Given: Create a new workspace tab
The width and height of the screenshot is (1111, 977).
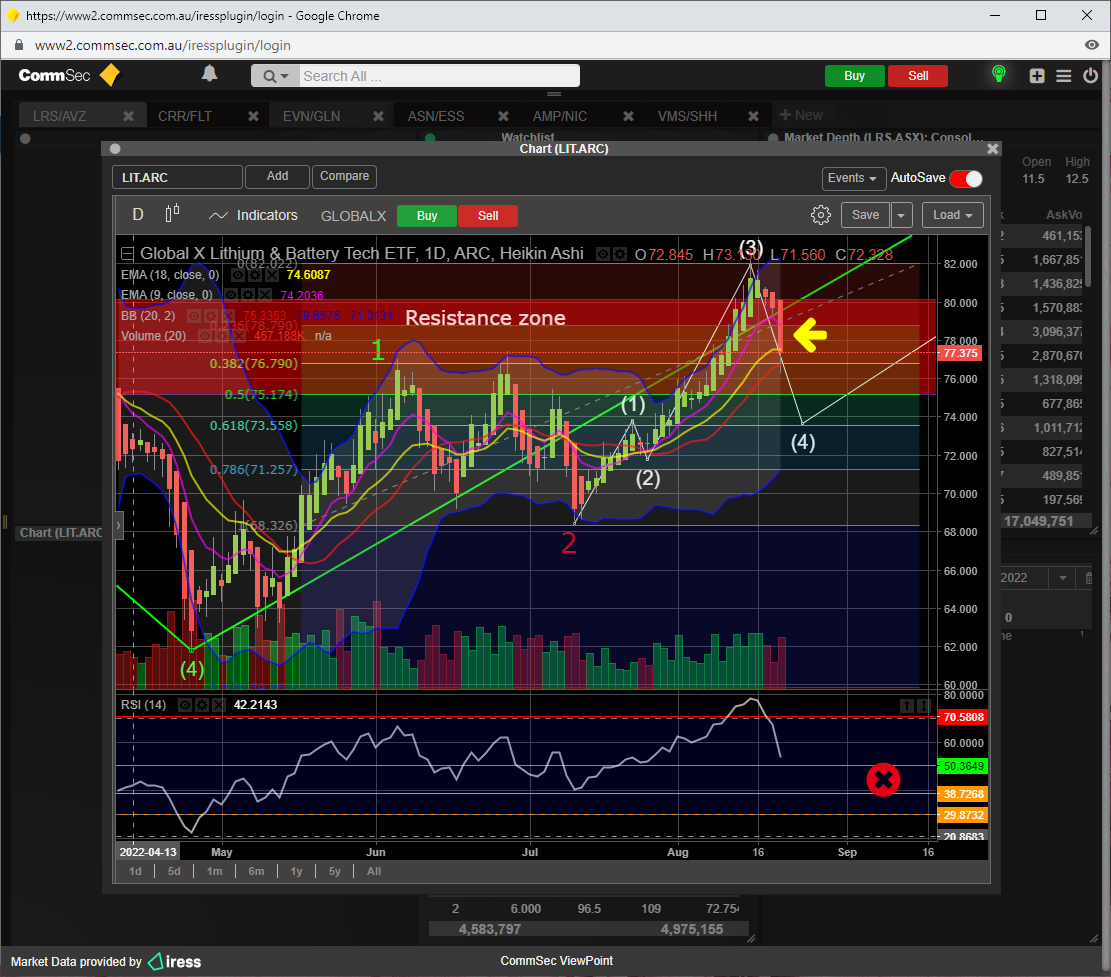Looking at the screenshot, I should coord(801,115).
